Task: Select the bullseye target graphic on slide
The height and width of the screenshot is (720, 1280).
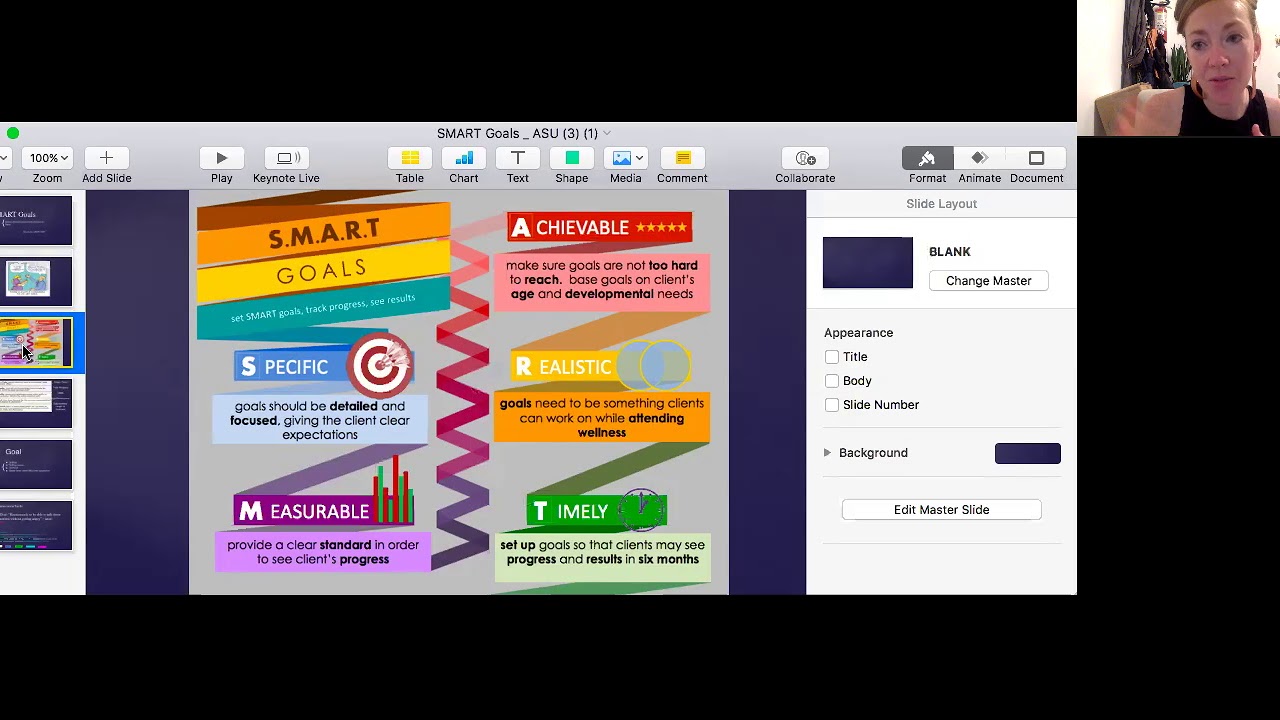Action: pos(379,364)
